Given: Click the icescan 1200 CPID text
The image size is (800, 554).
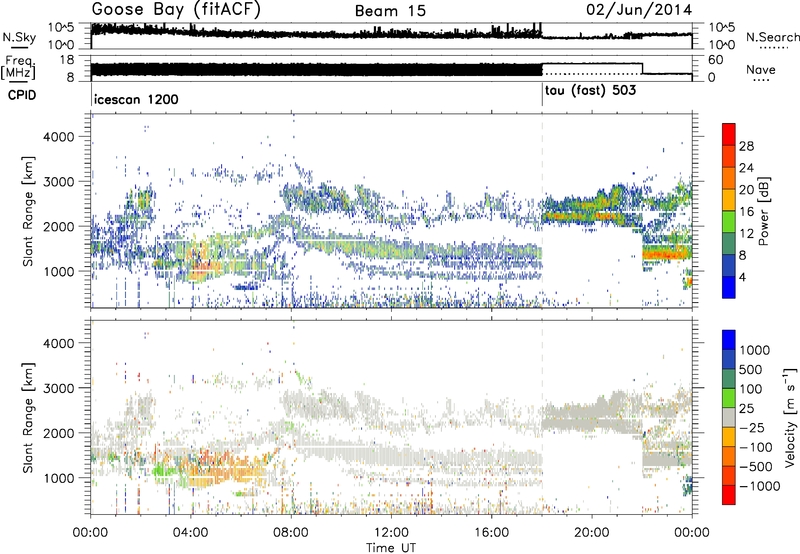Looking at the screenshot, I should click(x=136, y=99).
